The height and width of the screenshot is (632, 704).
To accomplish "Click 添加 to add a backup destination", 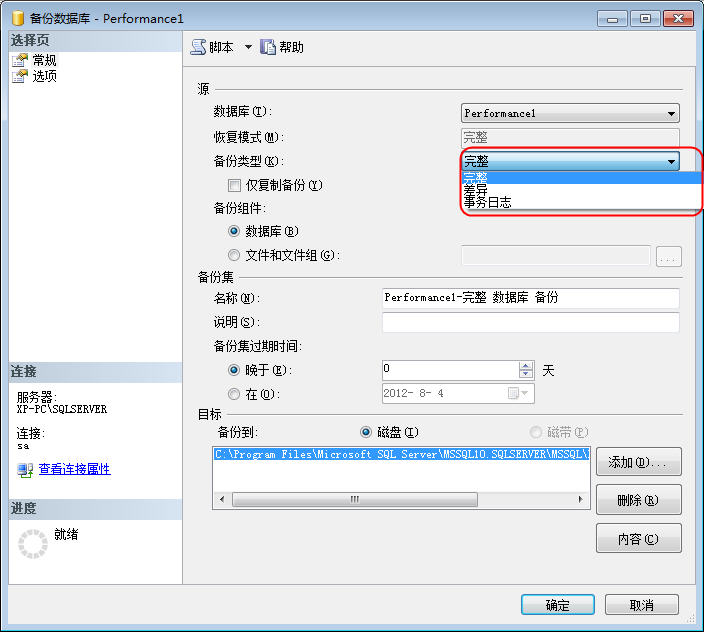I will tap(638, 461).
